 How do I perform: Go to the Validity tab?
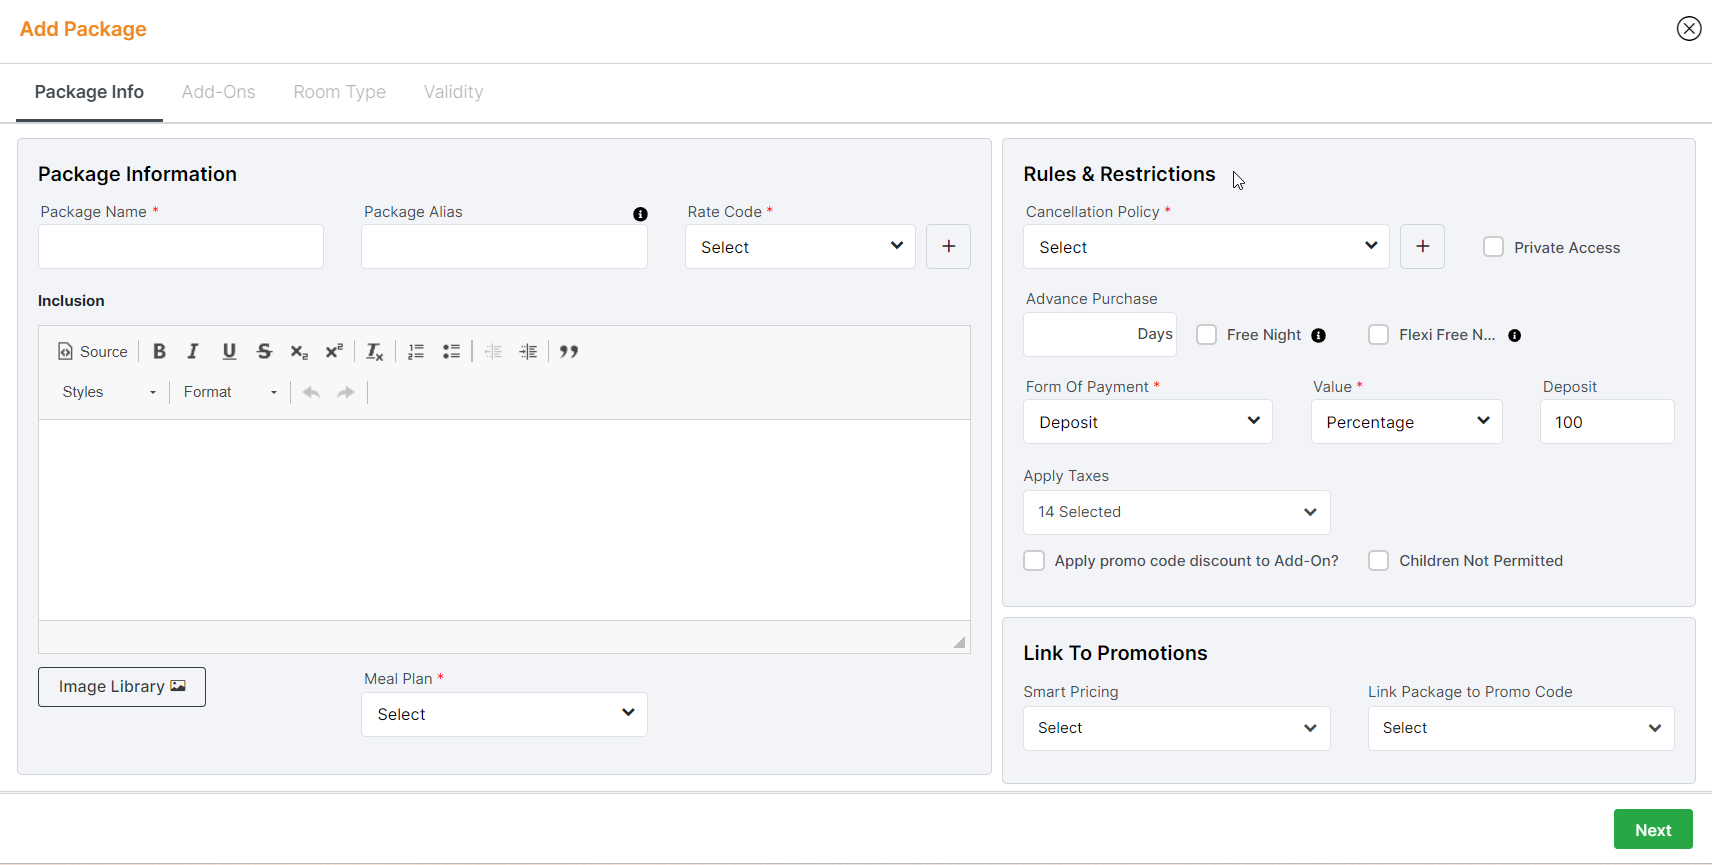[453, 92]
